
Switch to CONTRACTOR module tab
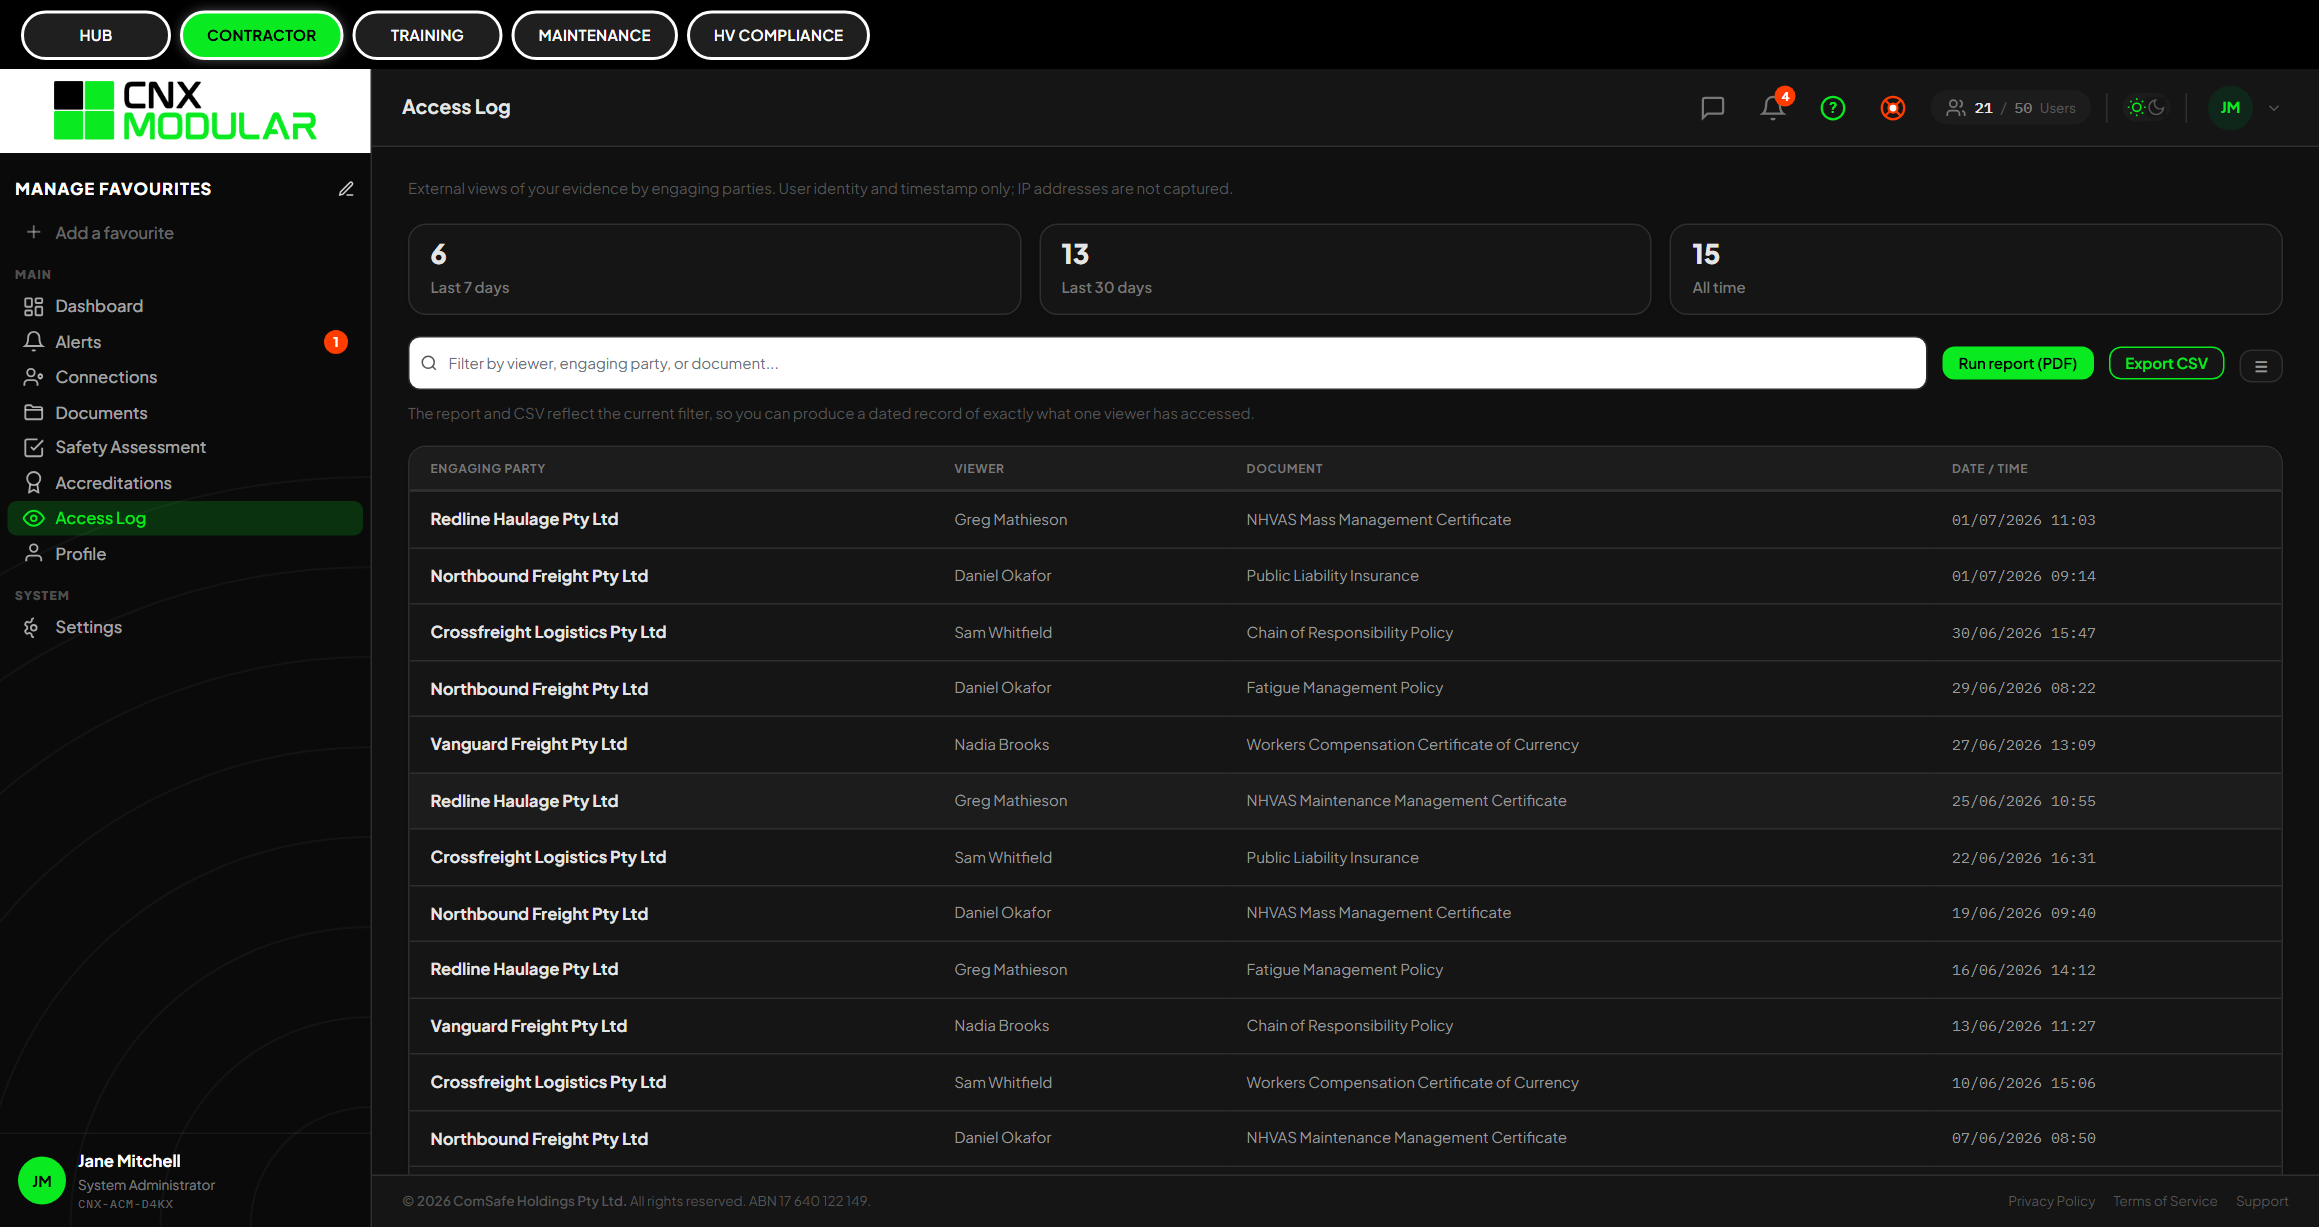261,35
